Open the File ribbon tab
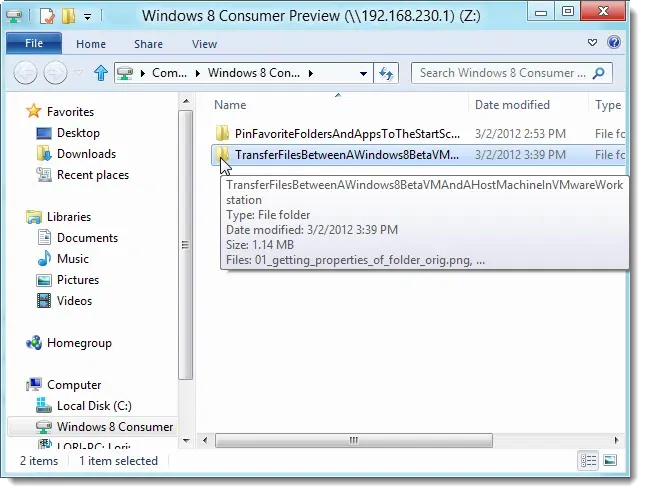Image resolution: width=645 pixels, height=493 pixels. click(34, 43)
